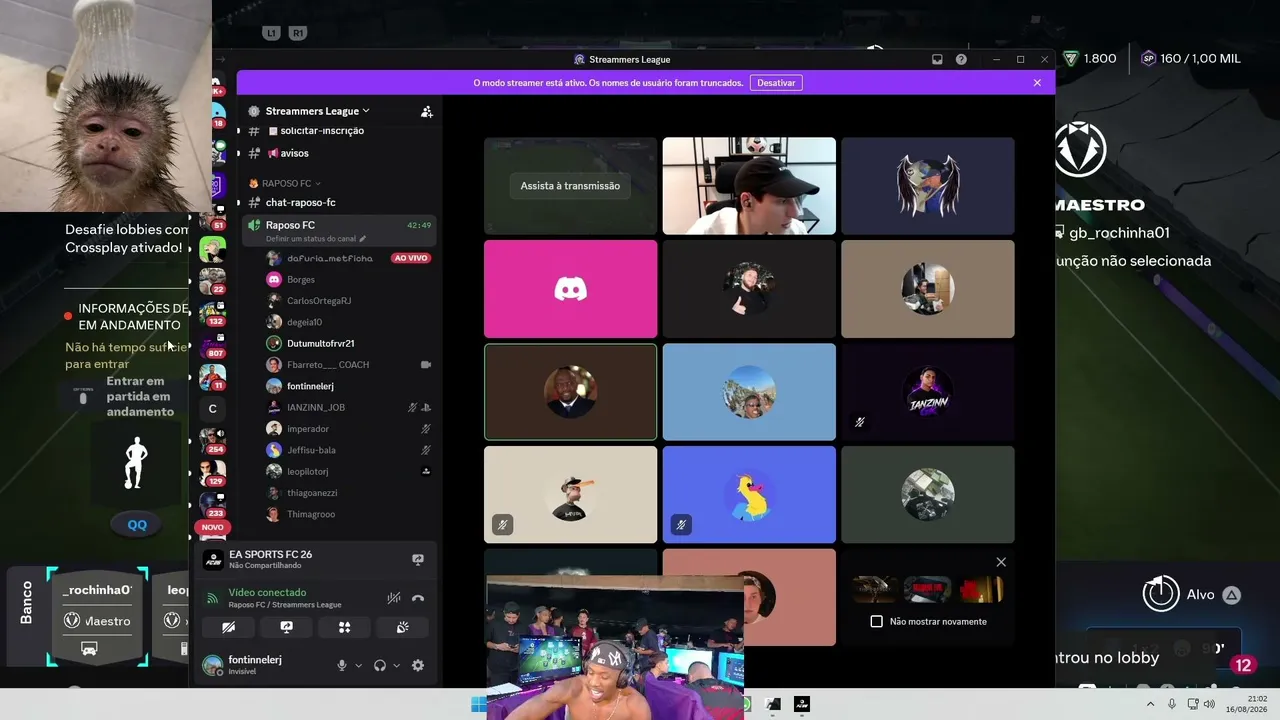
Task: Select Raposo FC voice channel
Action: coord(339,230)
